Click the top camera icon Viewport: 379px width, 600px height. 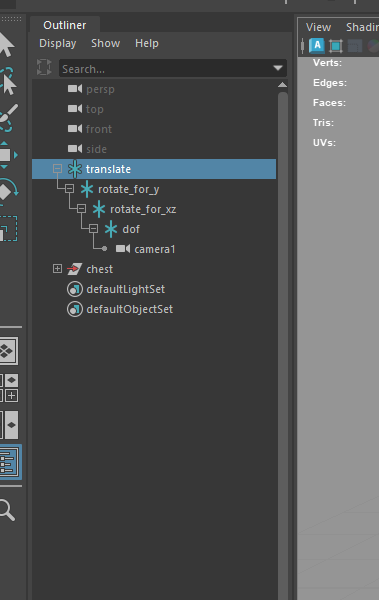(x=75, y=109)
